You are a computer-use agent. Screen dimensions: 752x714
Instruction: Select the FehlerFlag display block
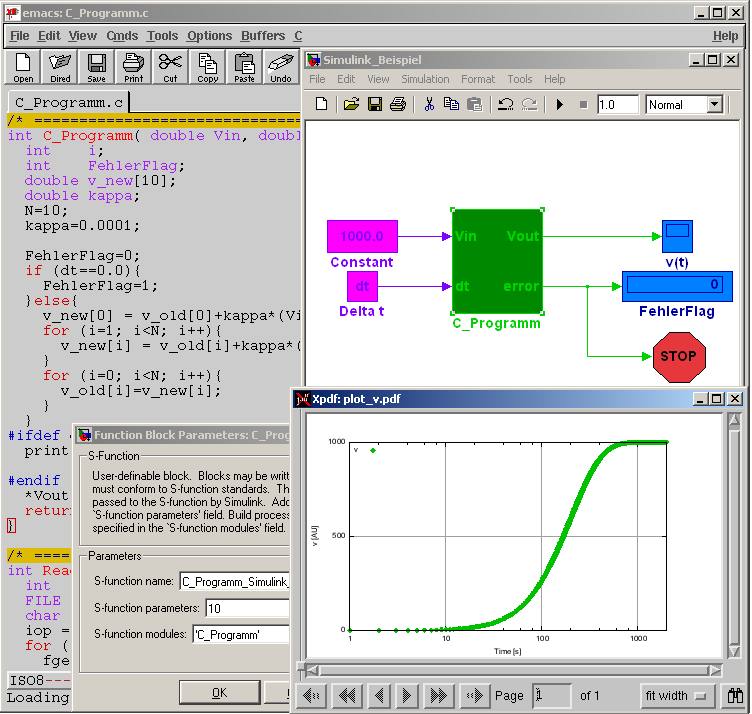click(677, 286)
